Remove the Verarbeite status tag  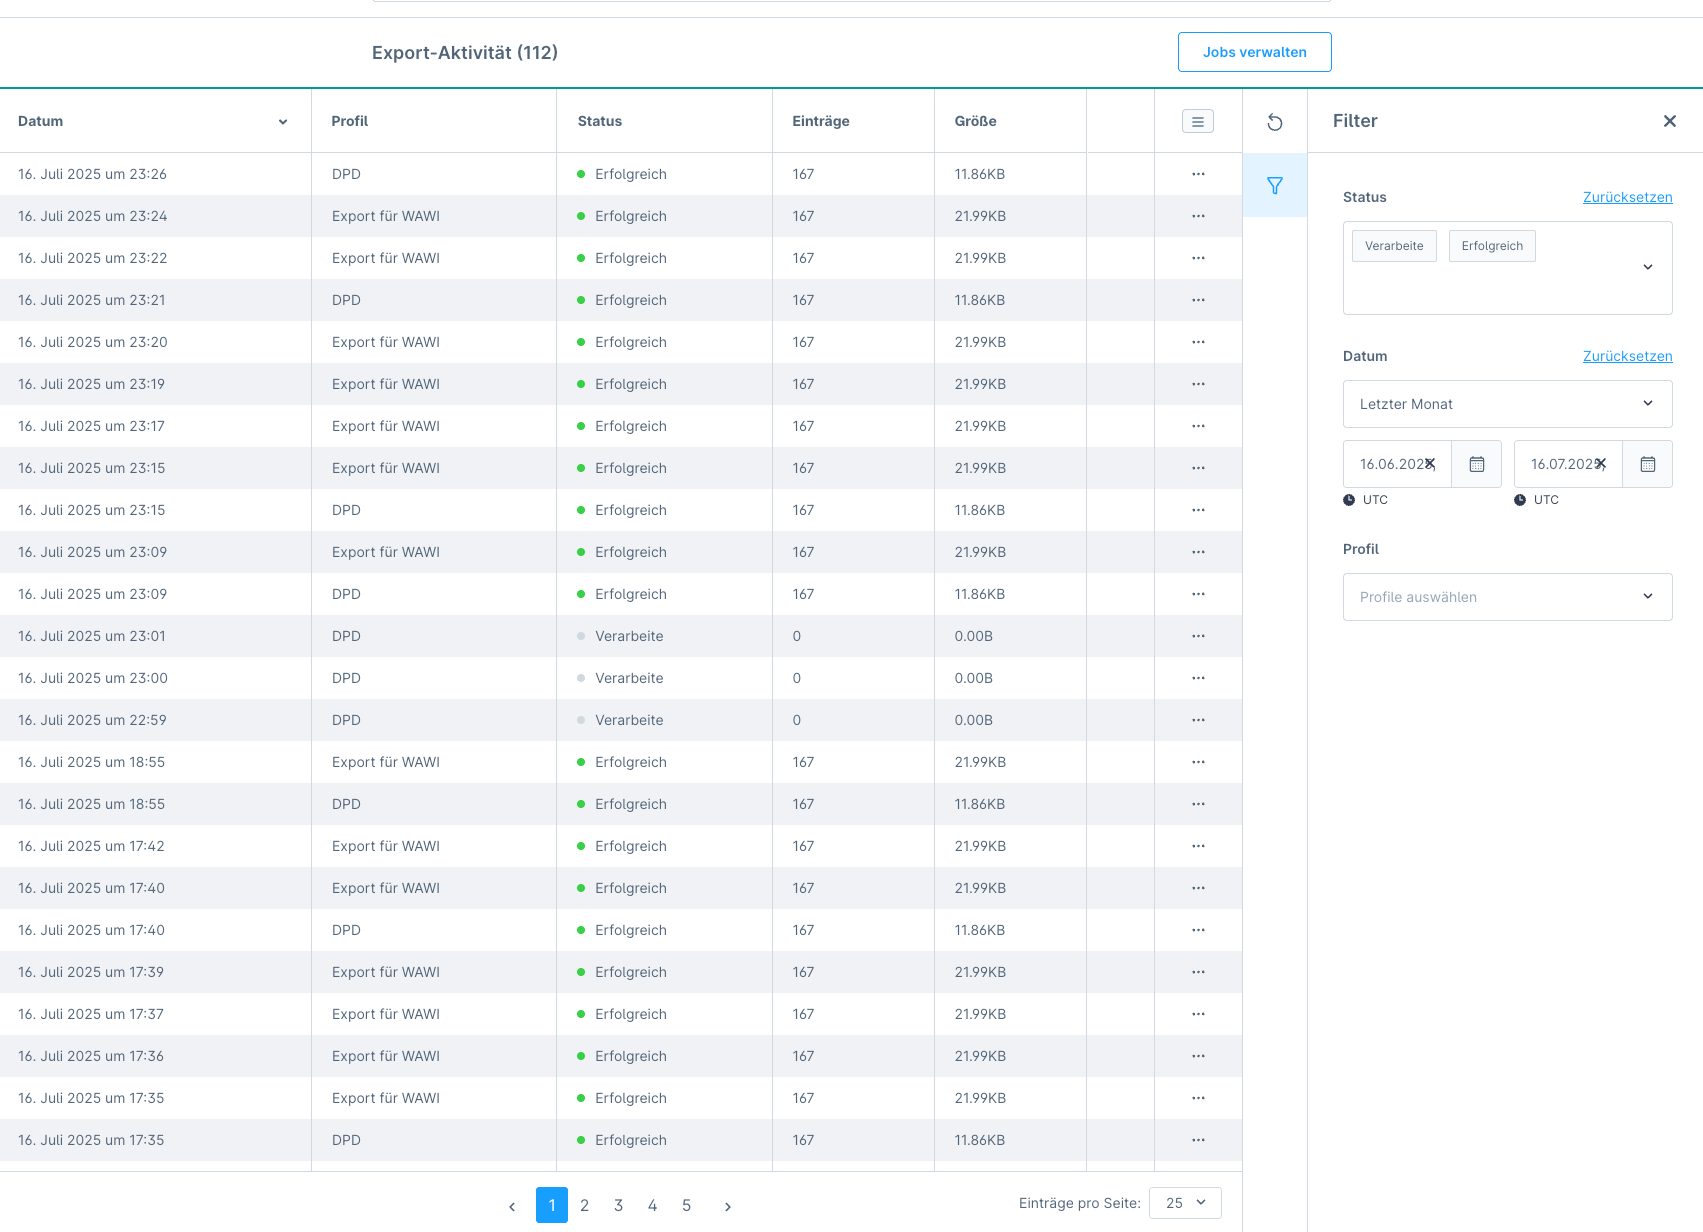(1394, 246)
